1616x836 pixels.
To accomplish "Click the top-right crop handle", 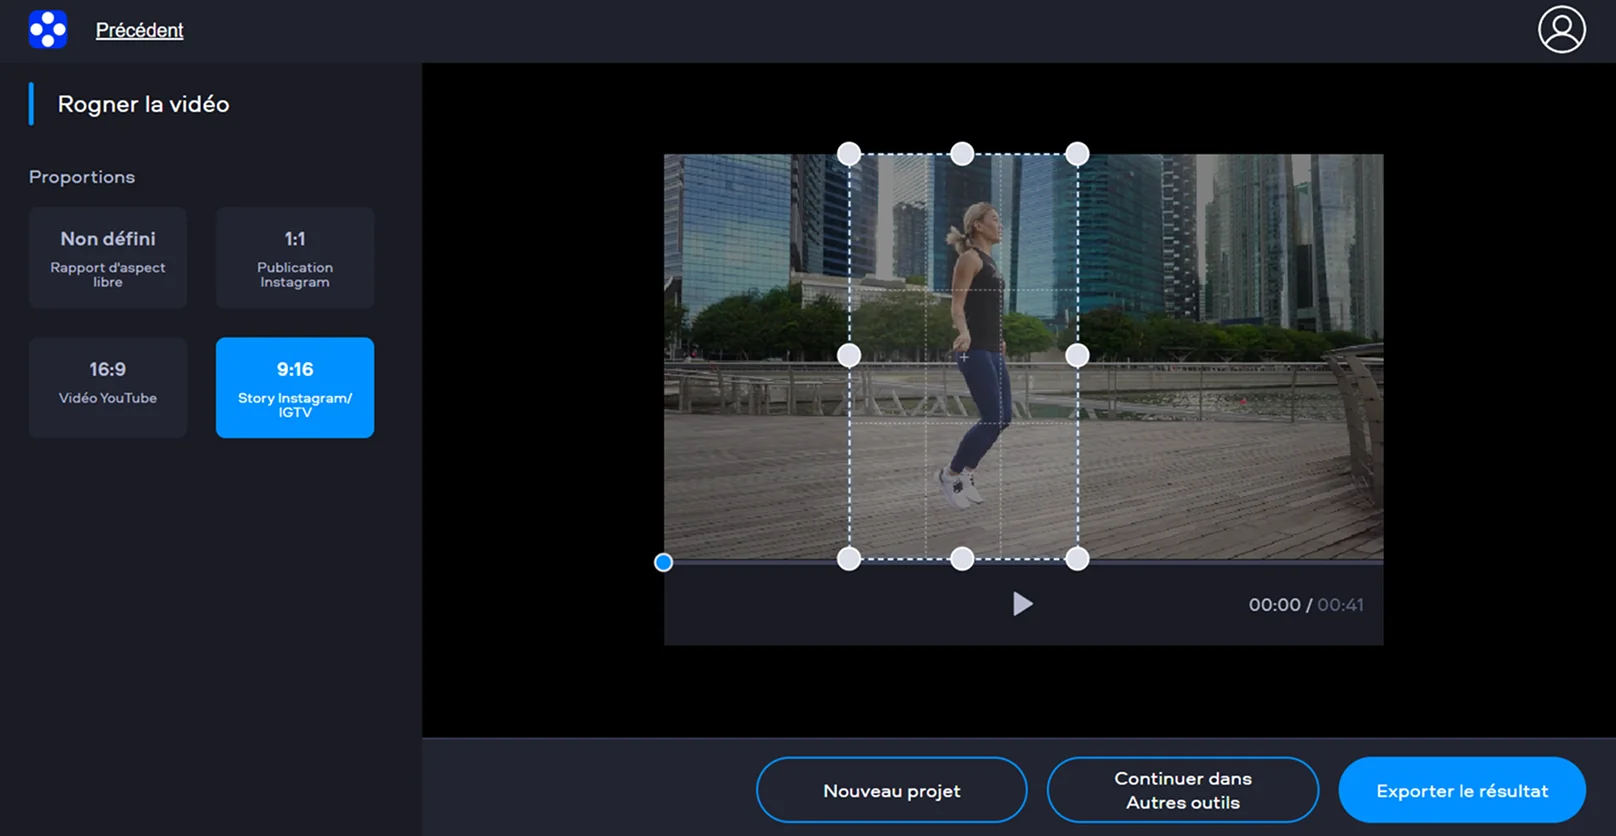I will pyautogui.click(x=1077, y=154).
